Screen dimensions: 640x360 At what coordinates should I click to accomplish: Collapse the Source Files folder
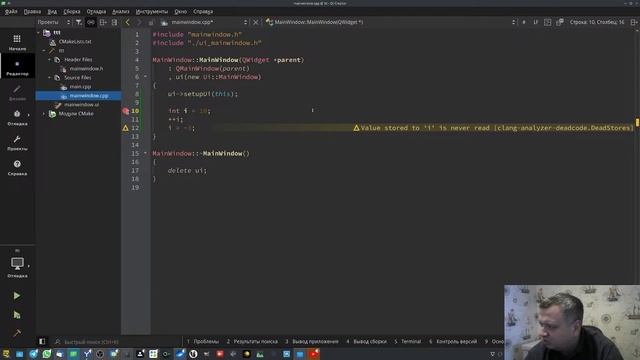coord(49,78)
